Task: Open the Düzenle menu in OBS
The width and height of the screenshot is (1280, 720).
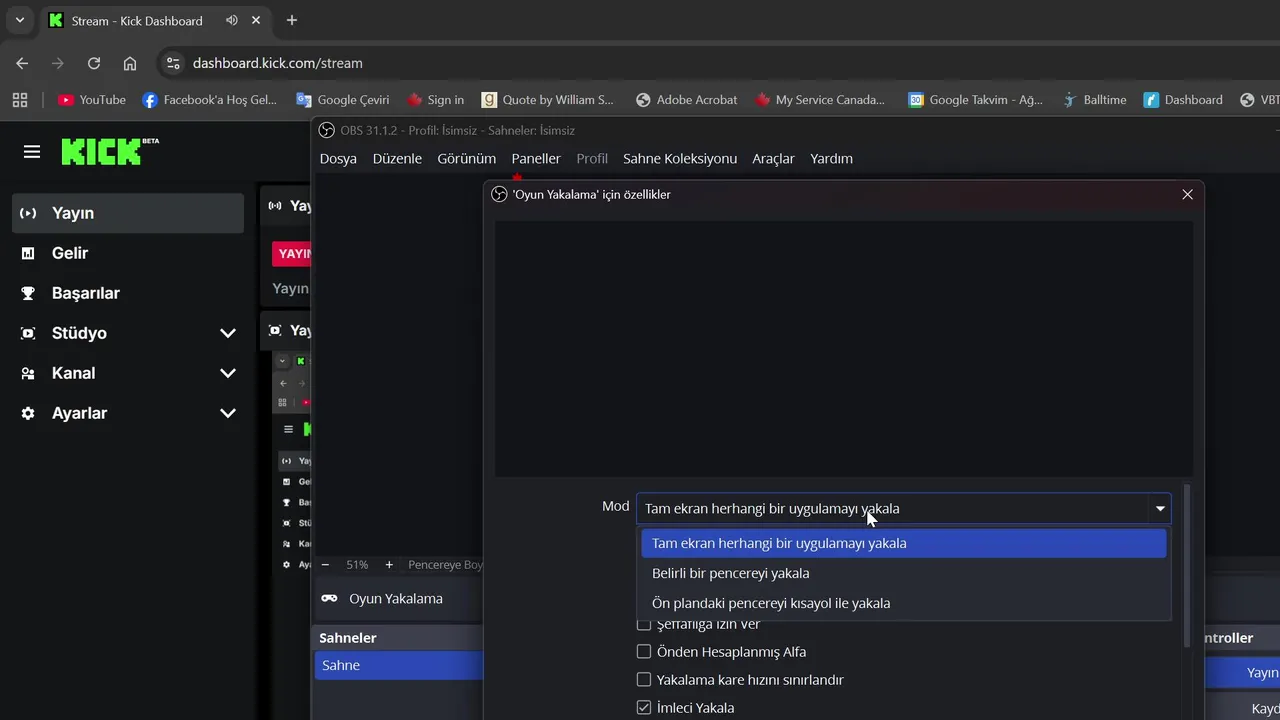Action: [397, 158]
